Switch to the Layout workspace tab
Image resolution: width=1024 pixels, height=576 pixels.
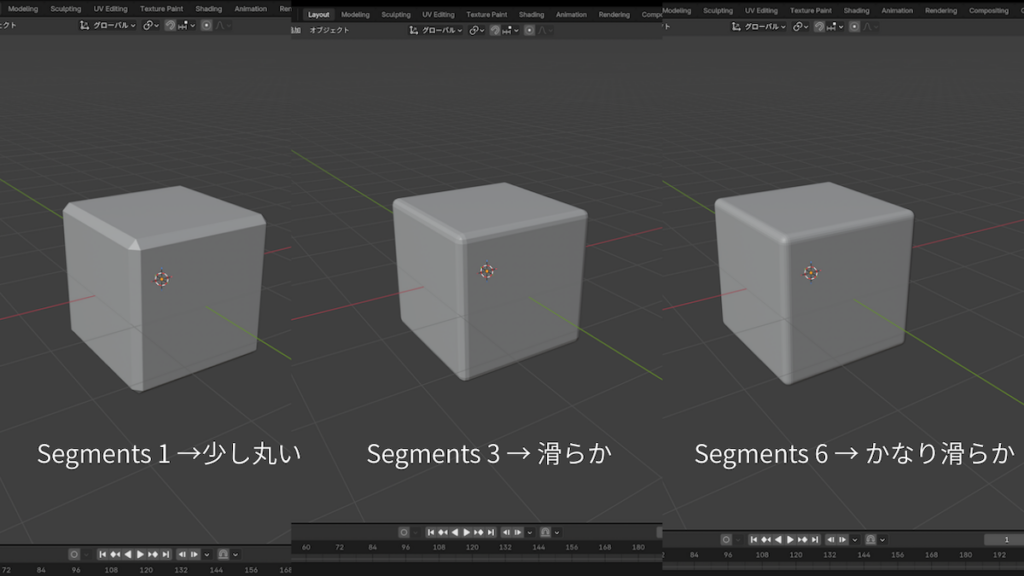318,15
